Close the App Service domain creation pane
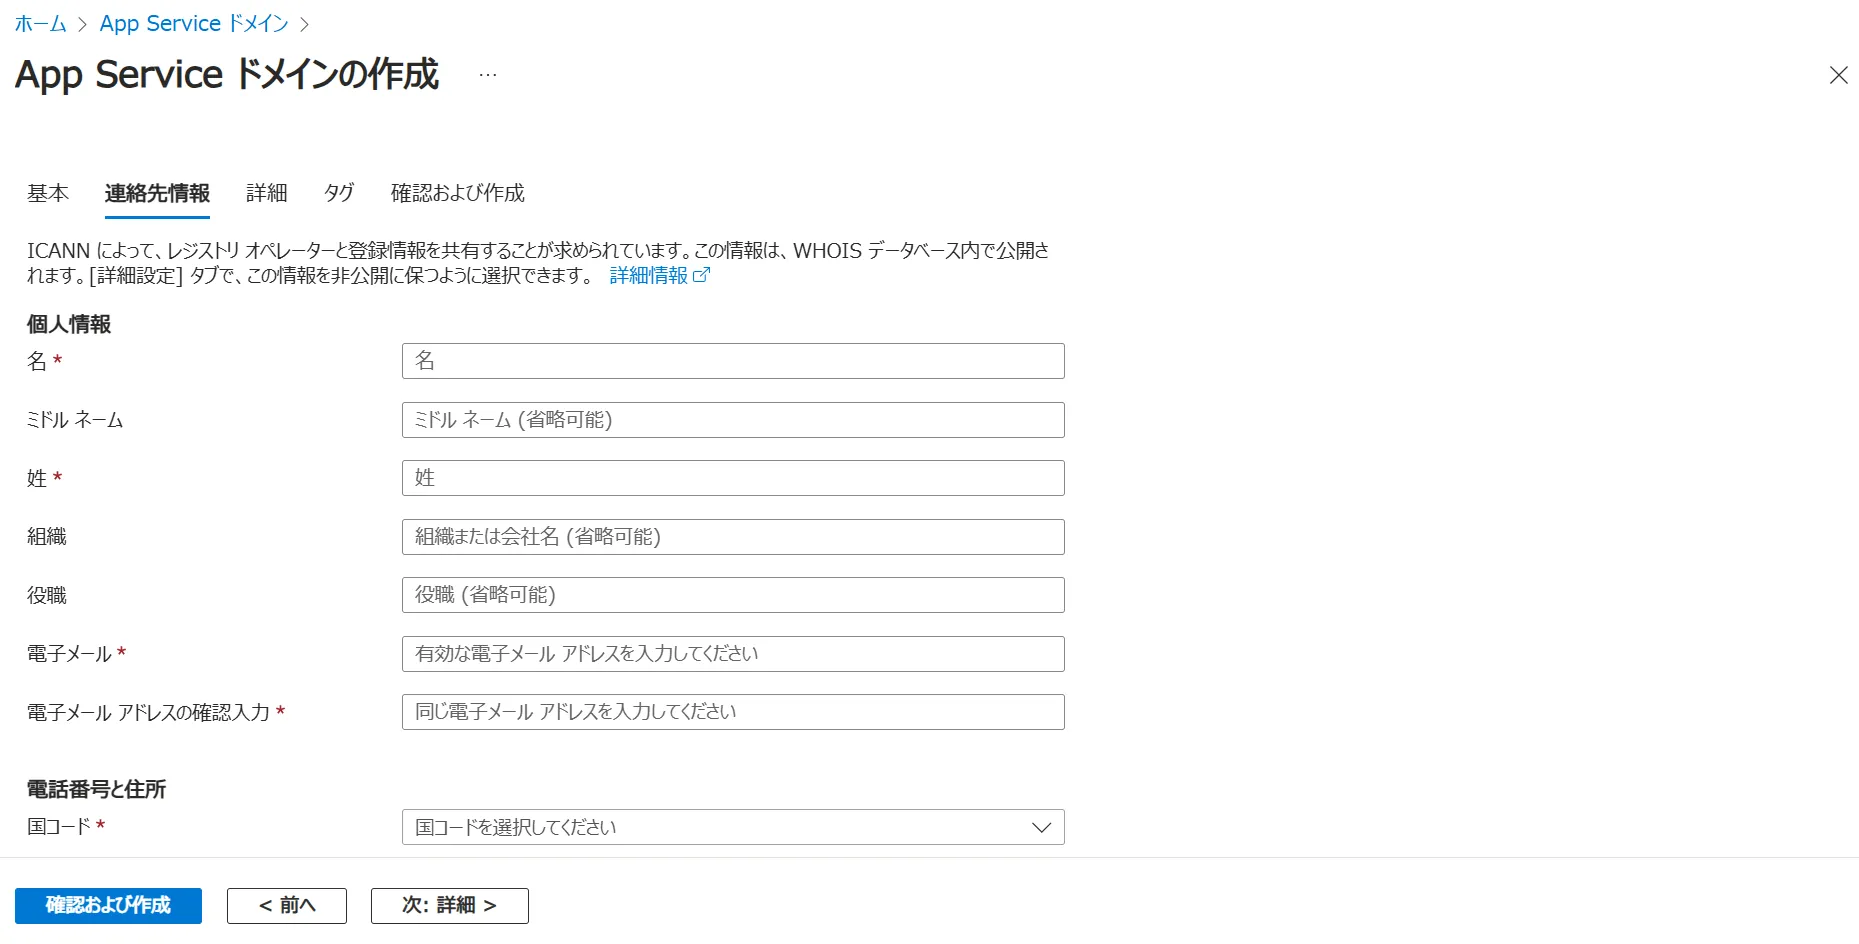The width and height of the screenshot is (1859, 944). point(1838,75)
